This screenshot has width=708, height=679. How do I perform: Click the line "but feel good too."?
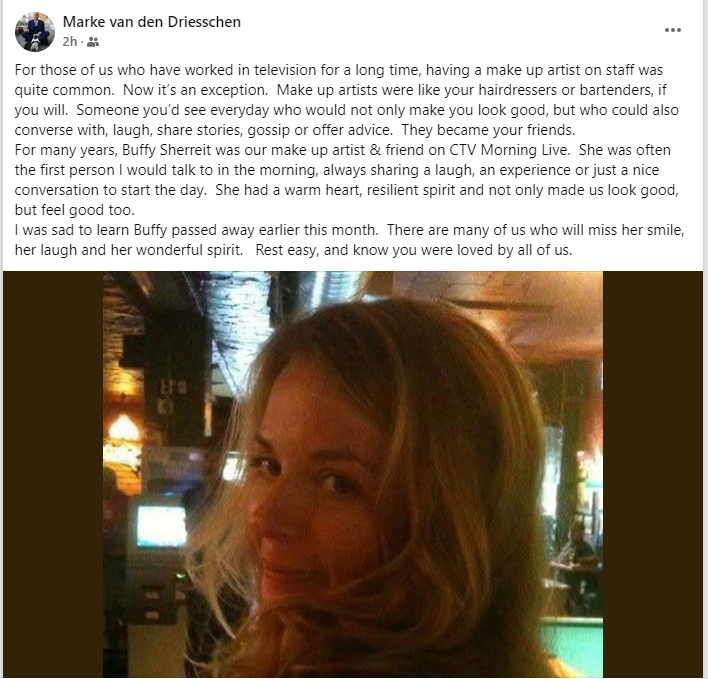(x=75, y=210)
